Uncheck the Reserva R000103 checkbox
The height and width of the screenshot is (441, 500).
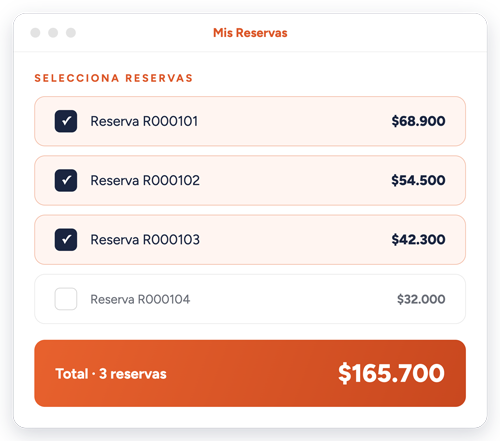tap(66, 240)
